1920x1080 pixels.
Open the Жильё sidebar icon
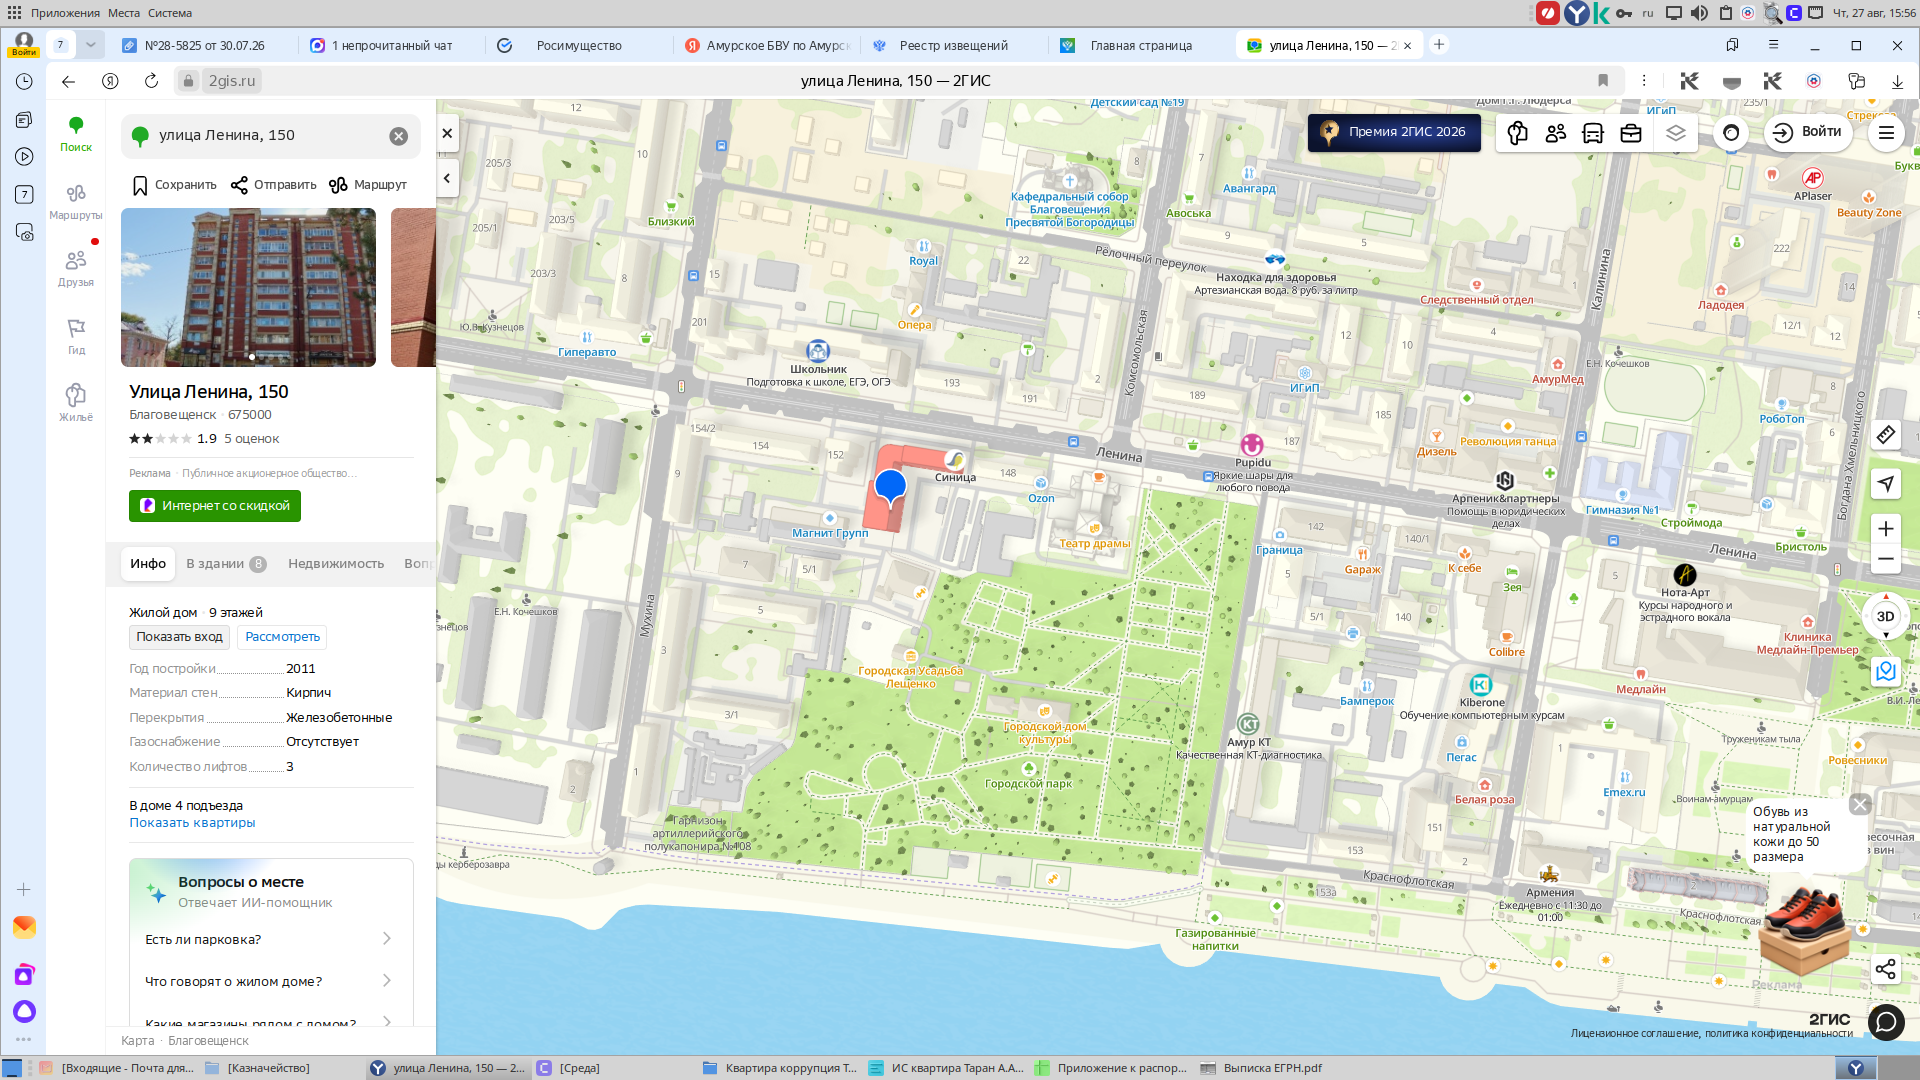pyautogui.click(x=76, y=402)
